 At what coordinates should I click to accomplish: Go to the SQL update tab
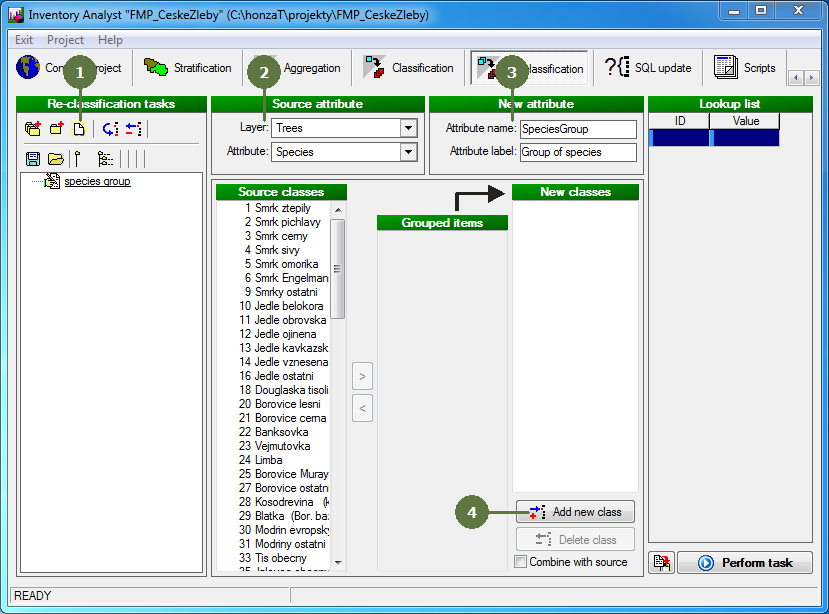649,68
